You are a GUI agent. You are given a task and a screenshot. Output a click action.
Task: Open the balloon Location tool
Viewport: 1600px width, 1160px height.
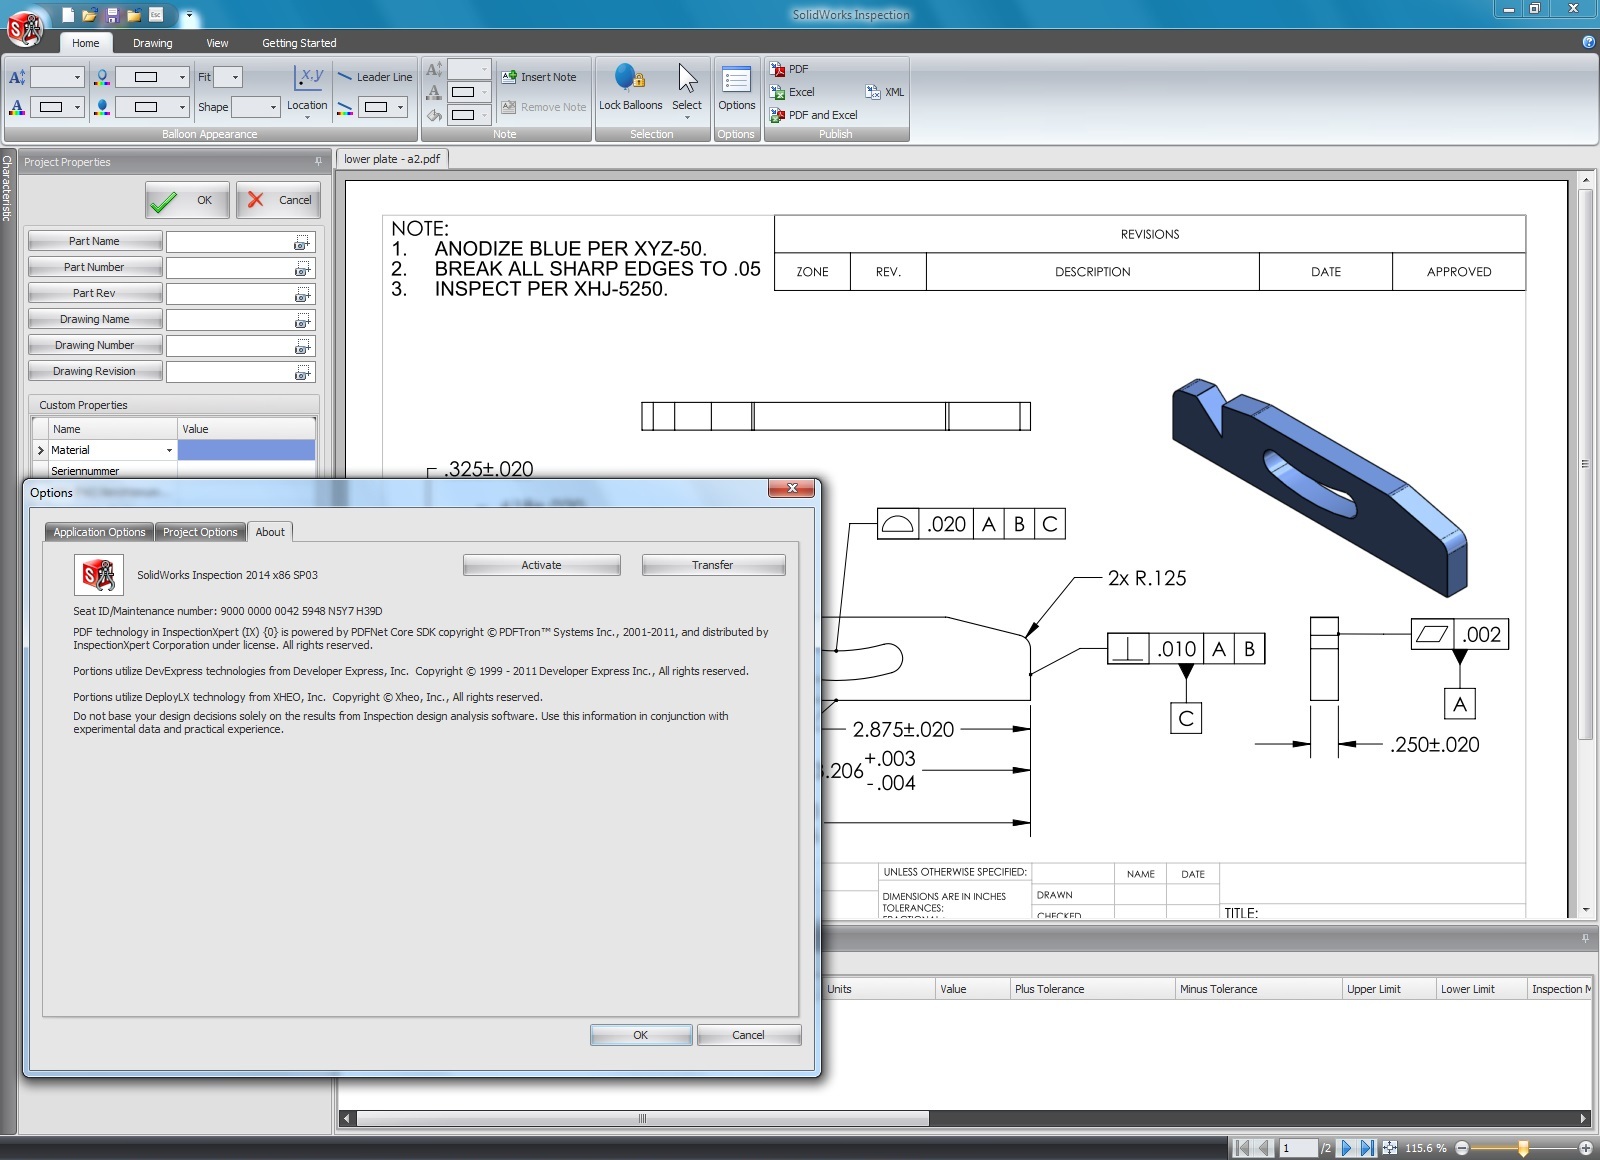[307, 90]
